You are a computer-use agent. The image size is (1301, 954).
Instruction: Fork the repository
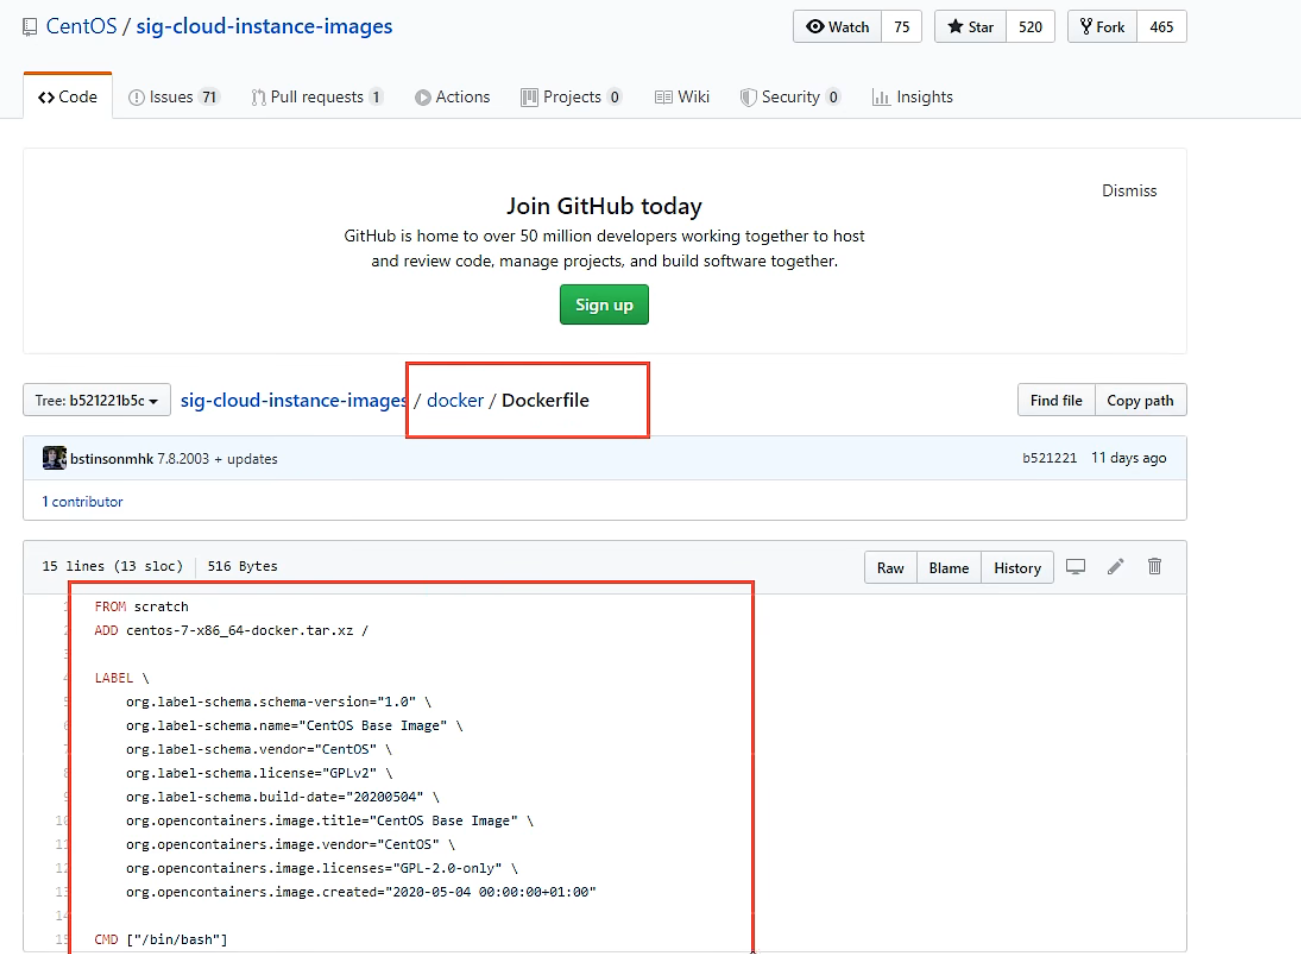pos(1102,27)
